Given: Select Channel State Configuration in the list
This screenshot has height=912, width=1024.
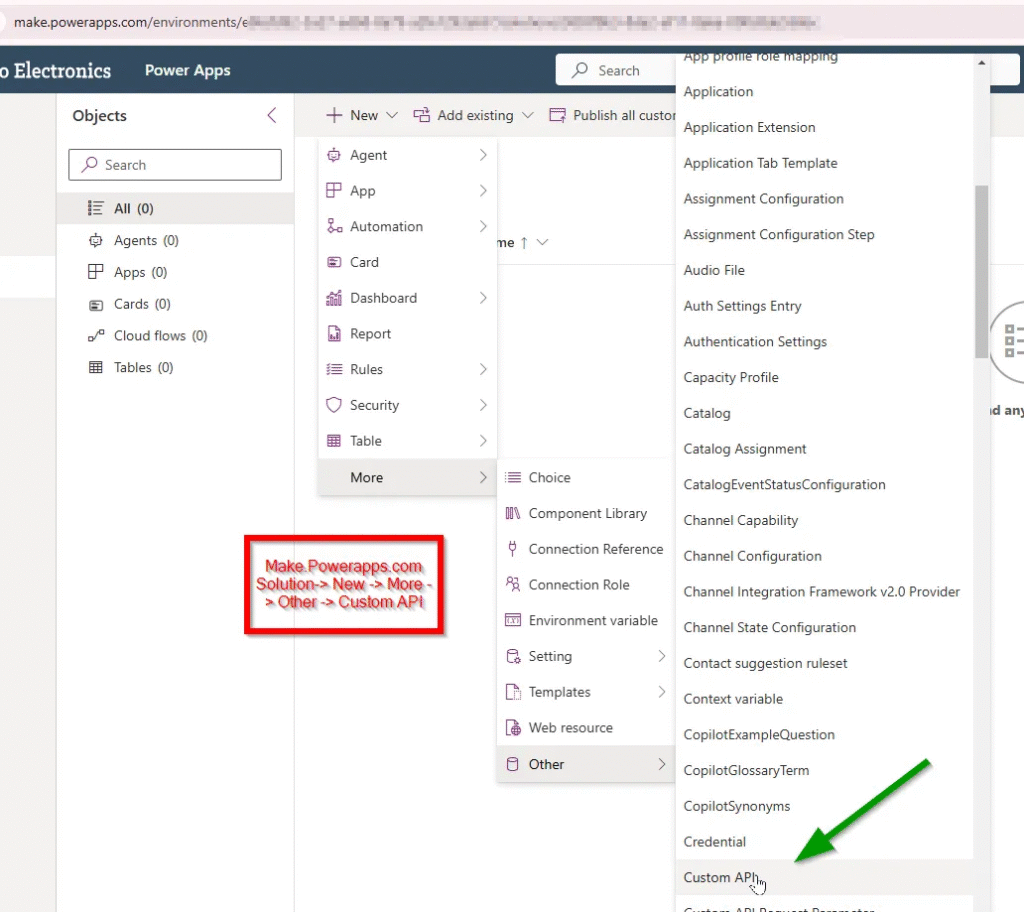Looking at the screenshot, I should [769, 628].
